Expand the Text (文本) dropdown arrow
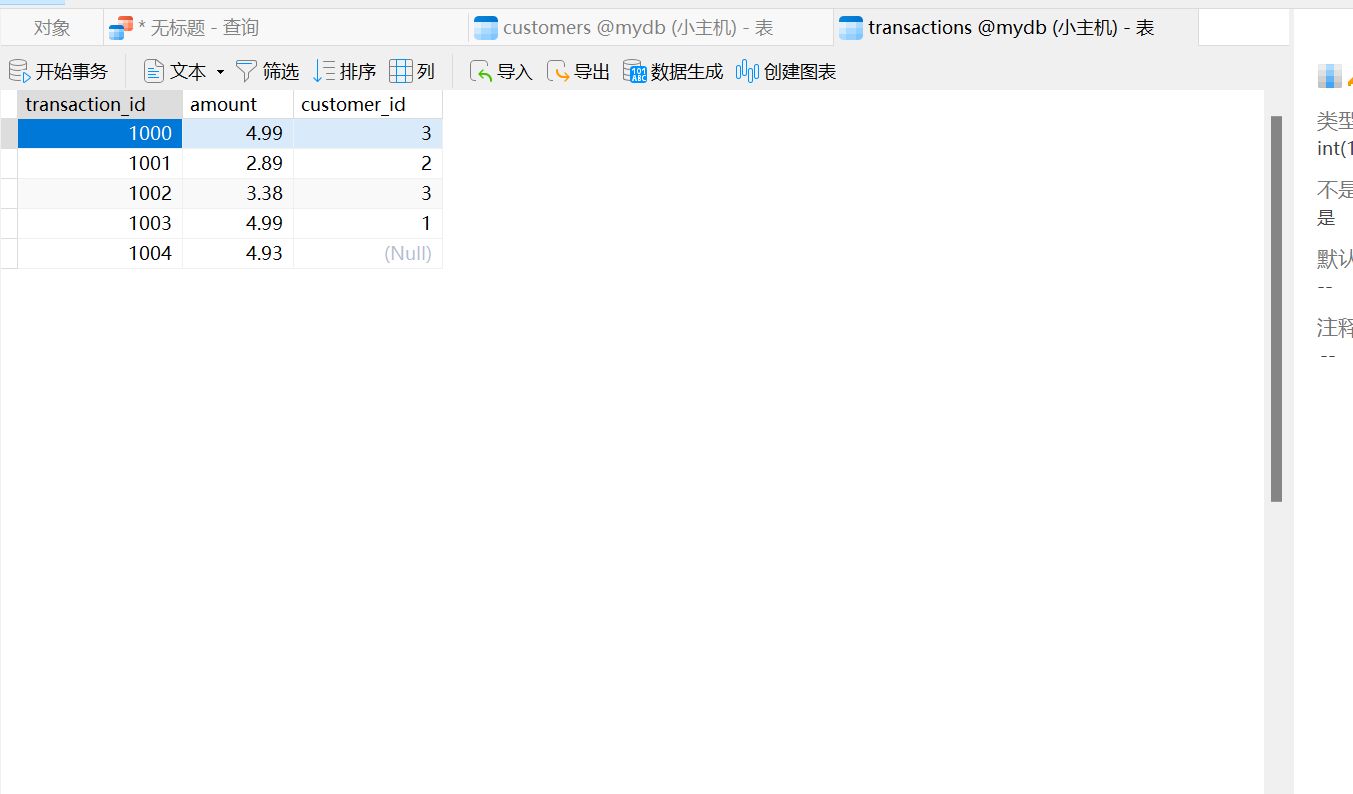This screenshot has width=1353, height=794. [220, 72]
